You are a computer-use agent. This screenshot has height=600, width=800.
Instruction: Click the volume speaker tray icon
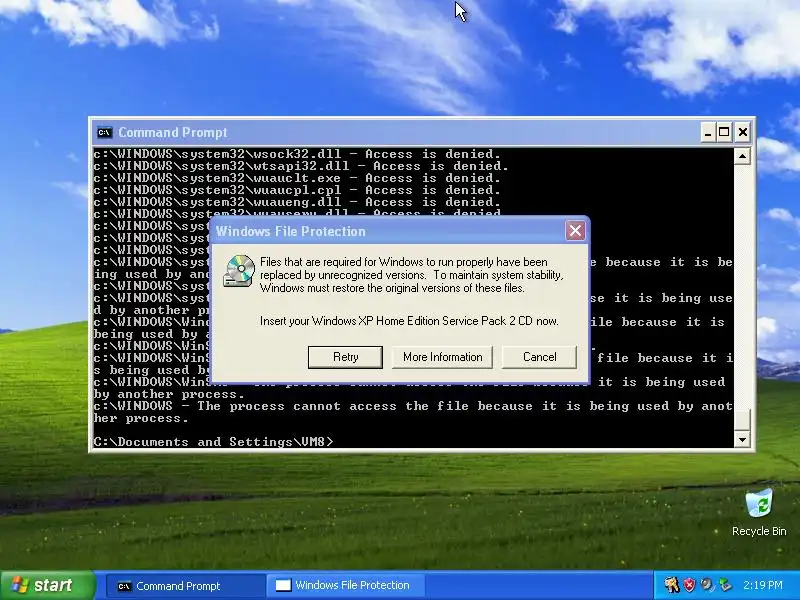click(x=707, y=585)
